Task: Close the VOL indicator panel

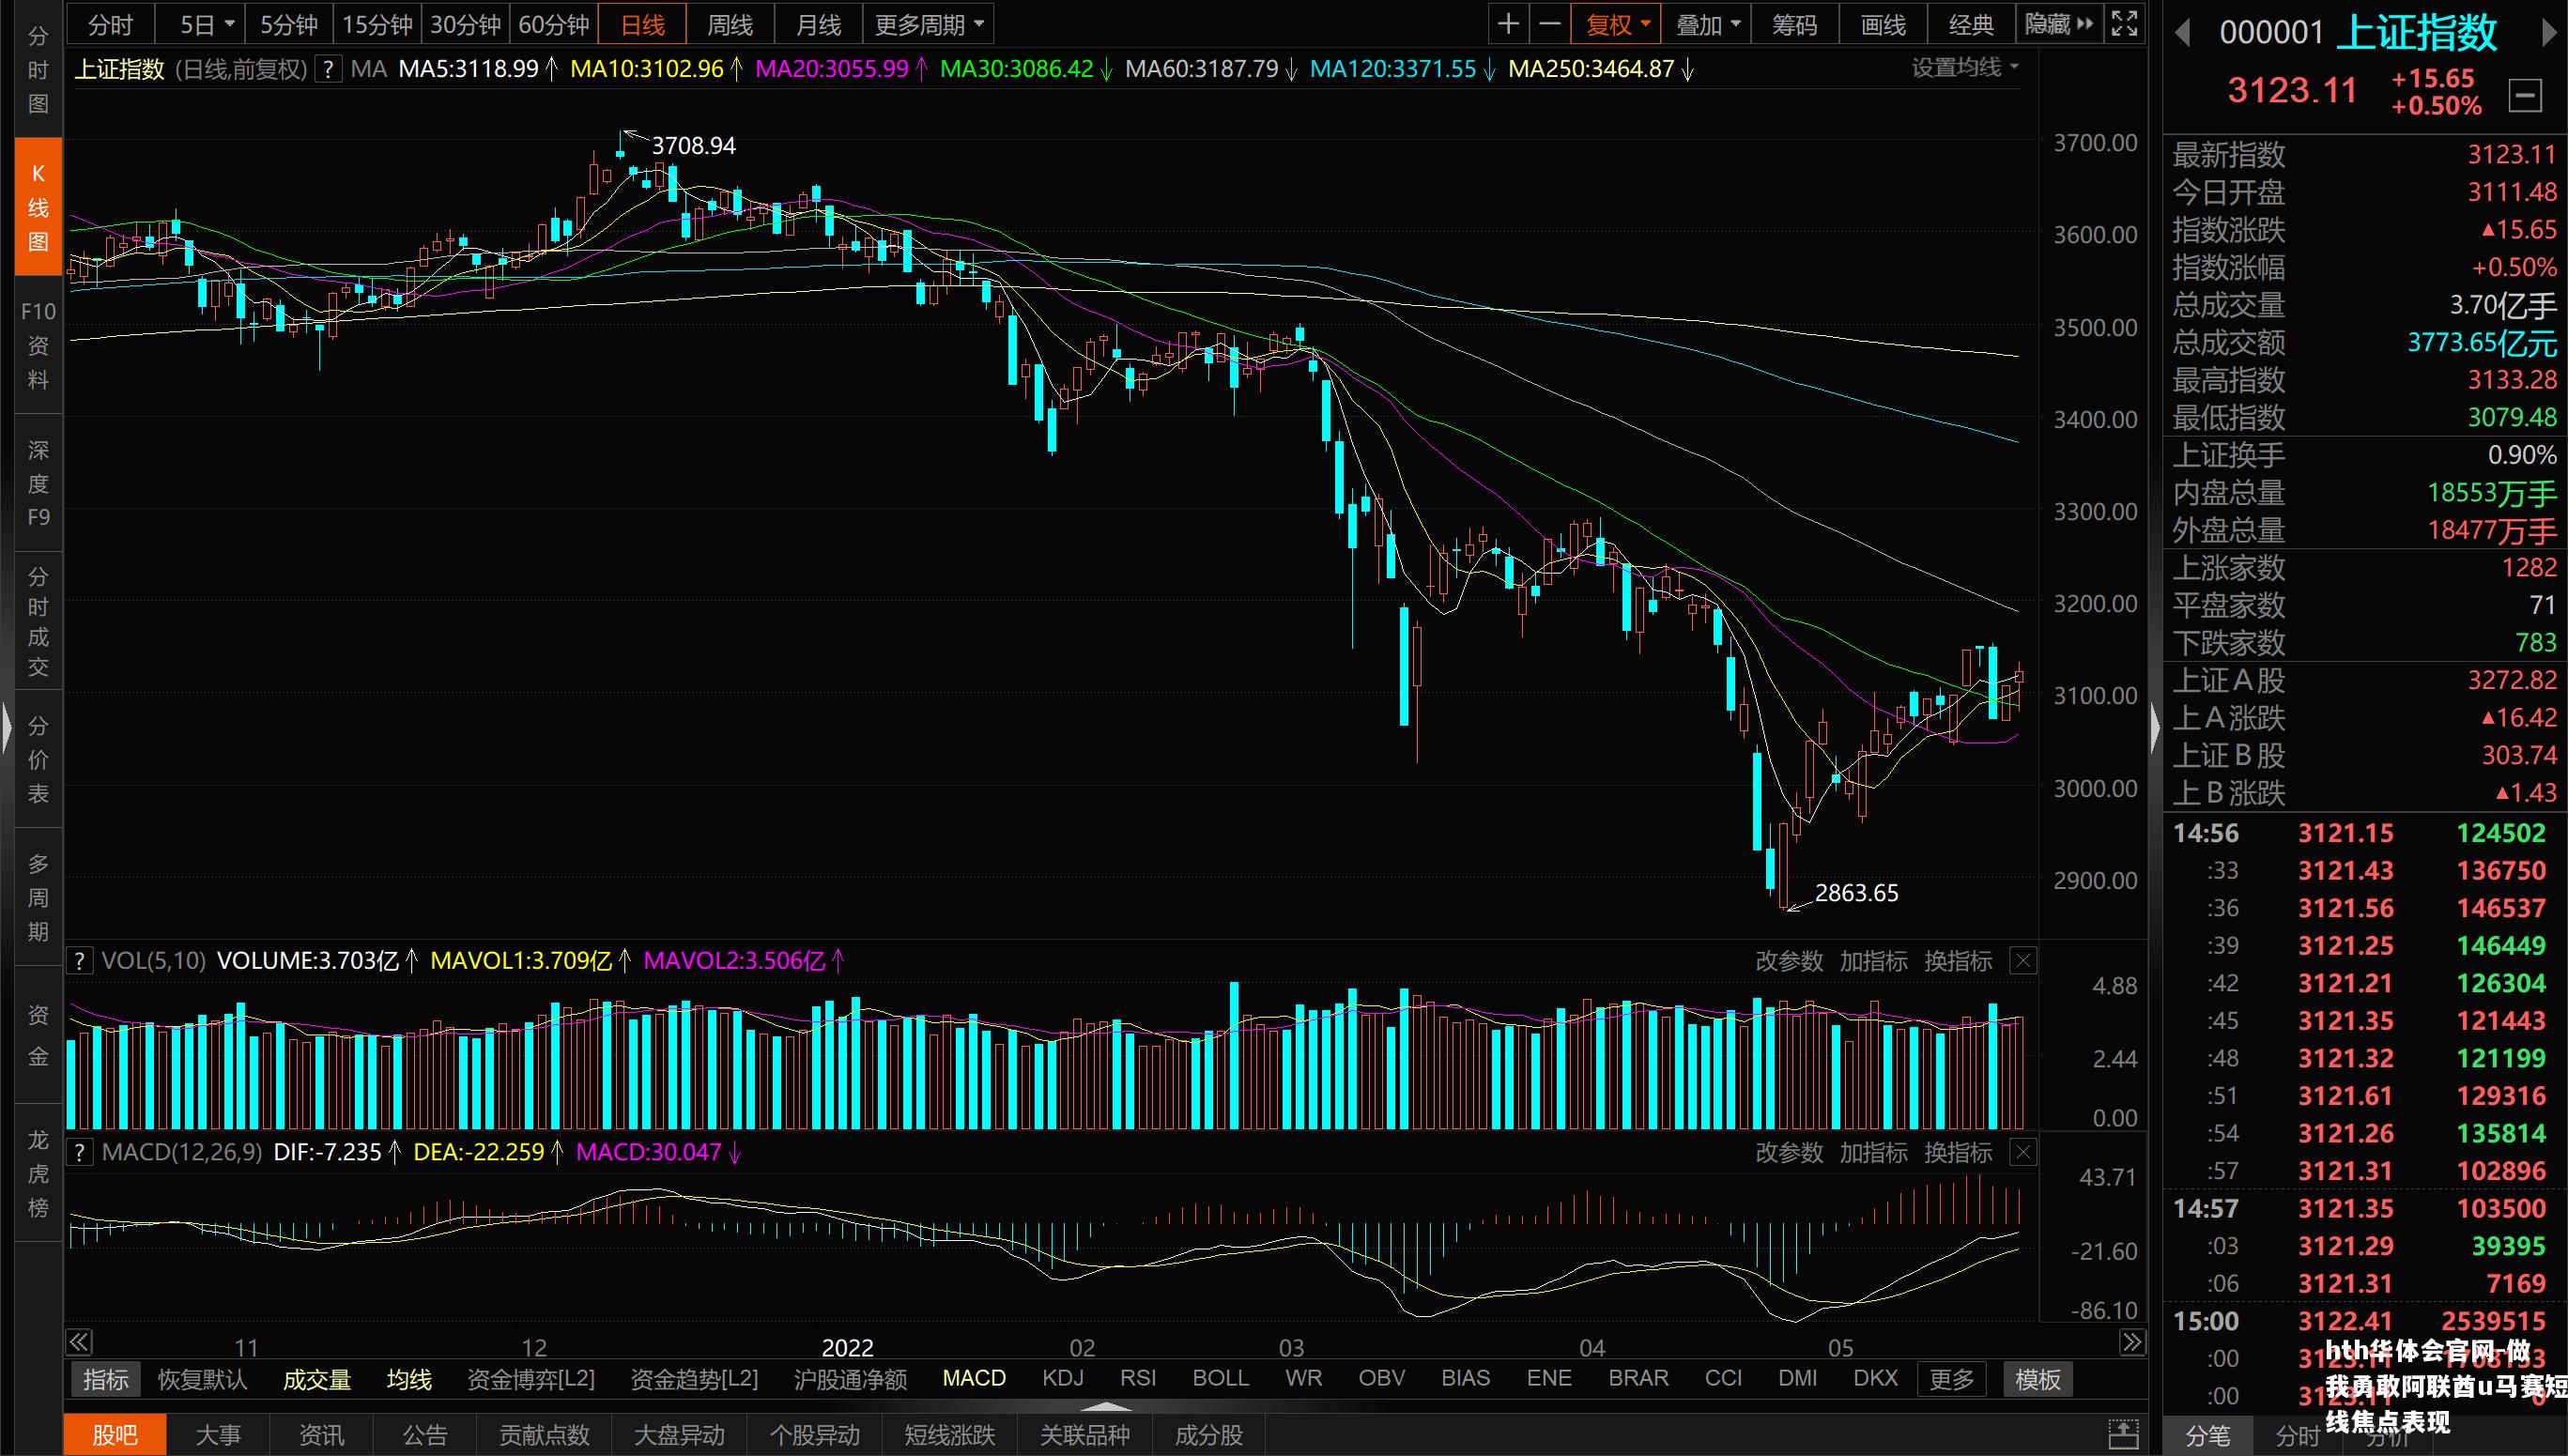Action: coord(2023,961)
